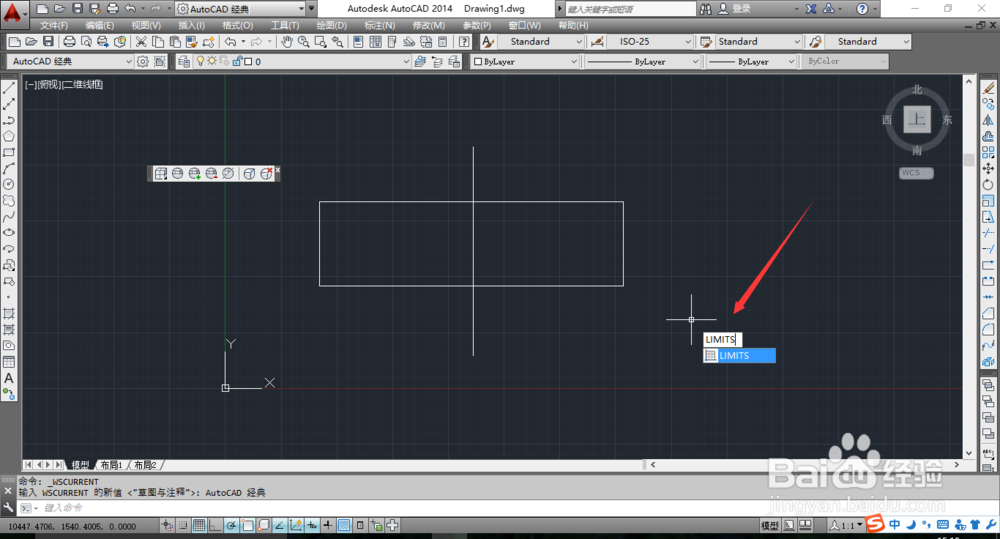
Task: Open the ByLayer linetype dropdown
Action: 643,61
